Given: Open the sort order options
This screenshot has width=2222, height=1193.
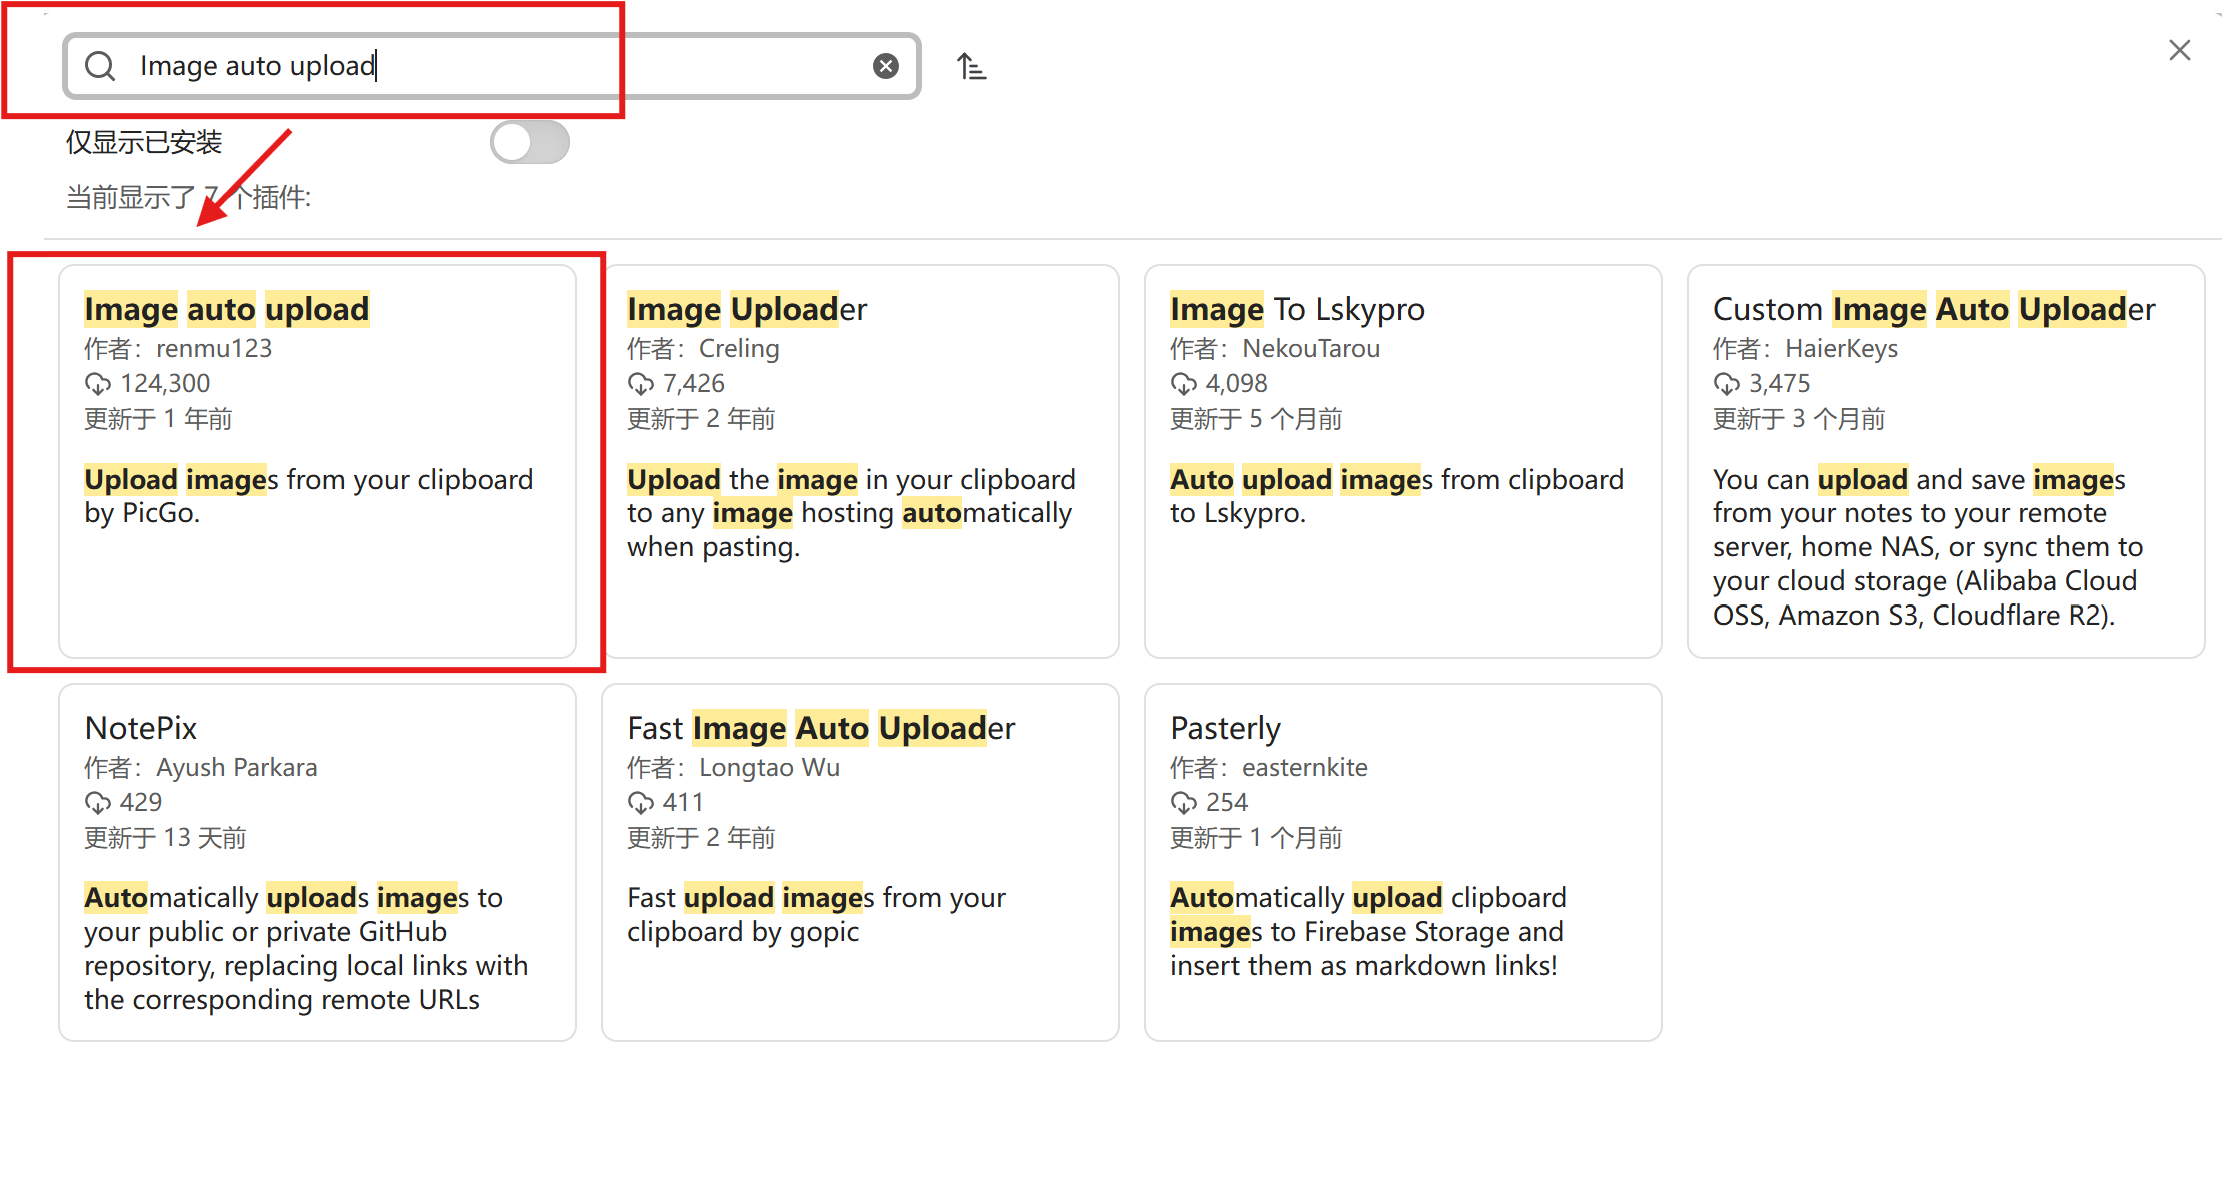Looking at the screenshot, I should [971, 67].
